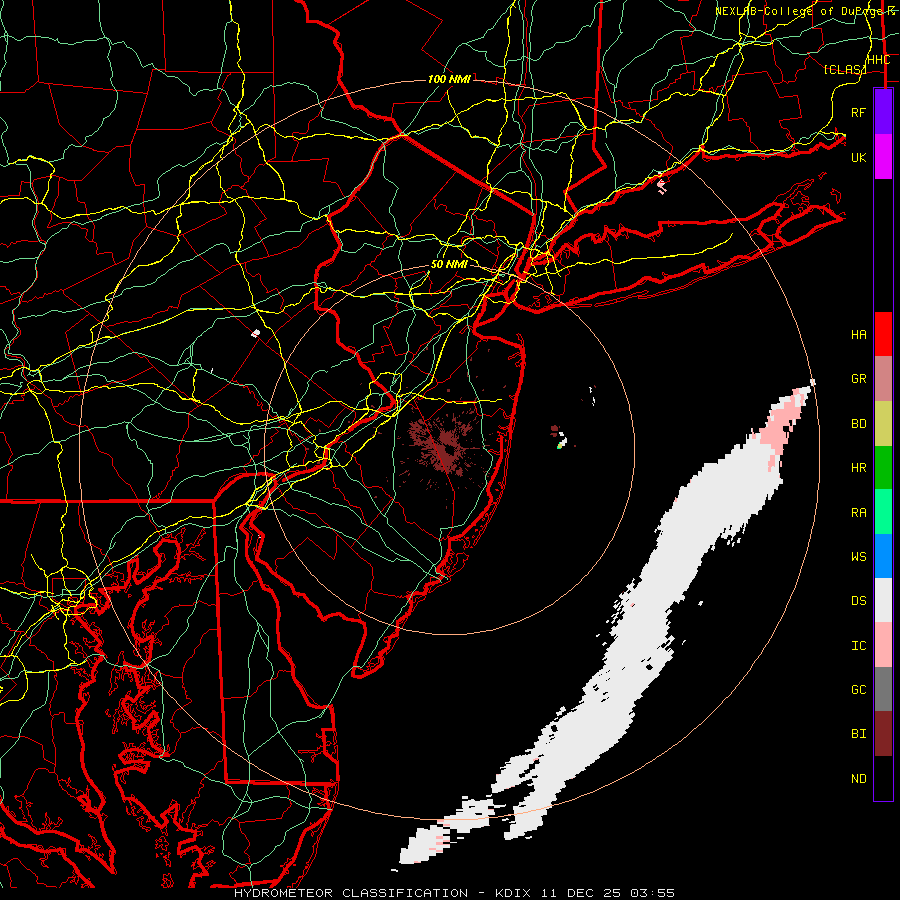
Task: Click the HYDROMETEOR CLASSIFICATION title text
Action: 351,893
